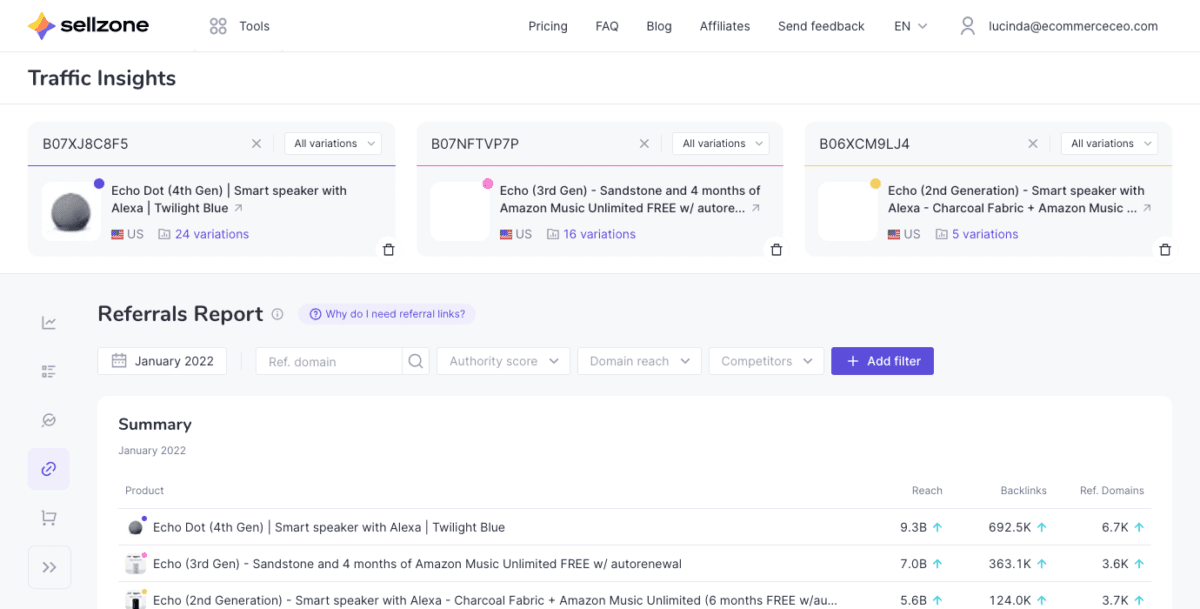Click the yellow color dot on Echo 2nd Gen card
Image resolution: width=1200 pixels, height=609 pixels.
pyautogui.click(x=875, y=184)
